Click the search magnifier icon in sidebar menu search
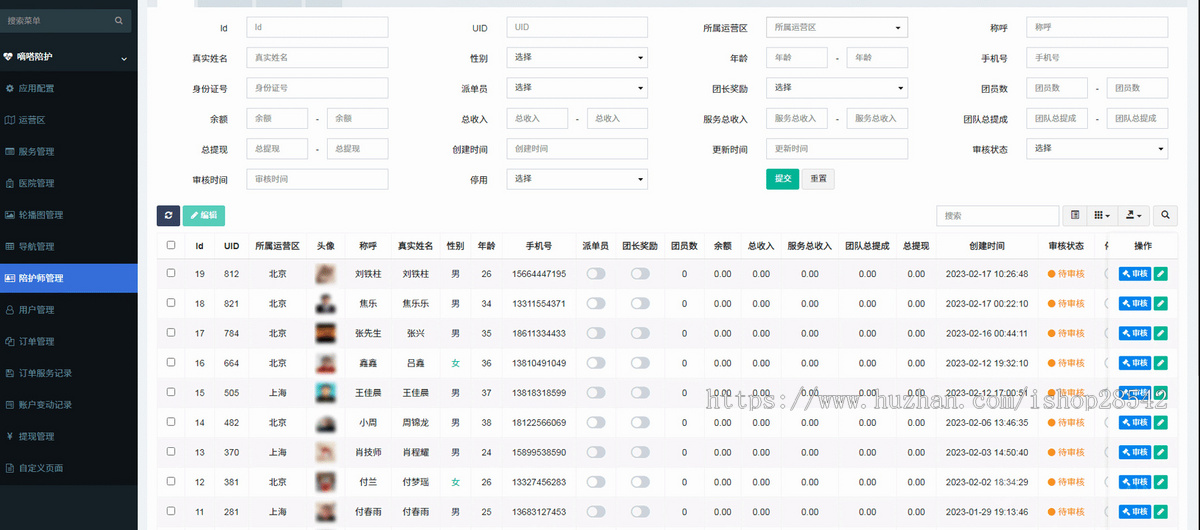The width and height of the screenshot is (1200, 530). tap(119, 20)
